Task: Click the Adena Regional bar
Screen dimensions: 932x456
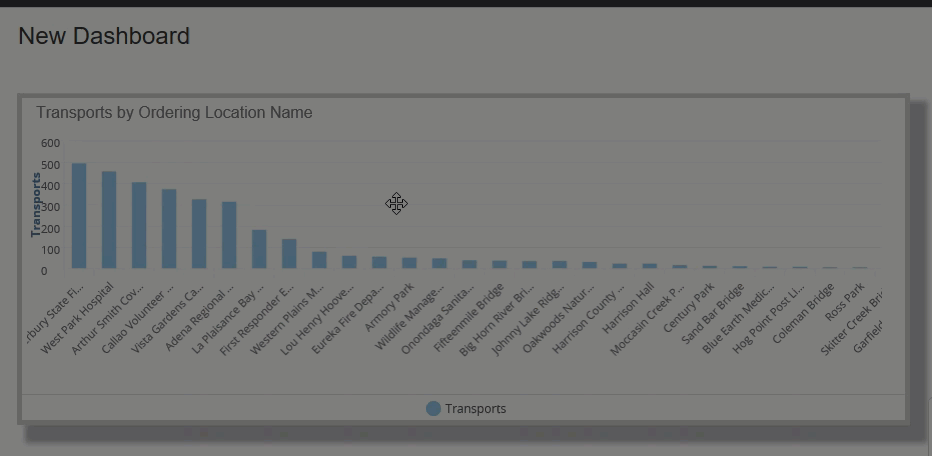Action: [229, 235]
